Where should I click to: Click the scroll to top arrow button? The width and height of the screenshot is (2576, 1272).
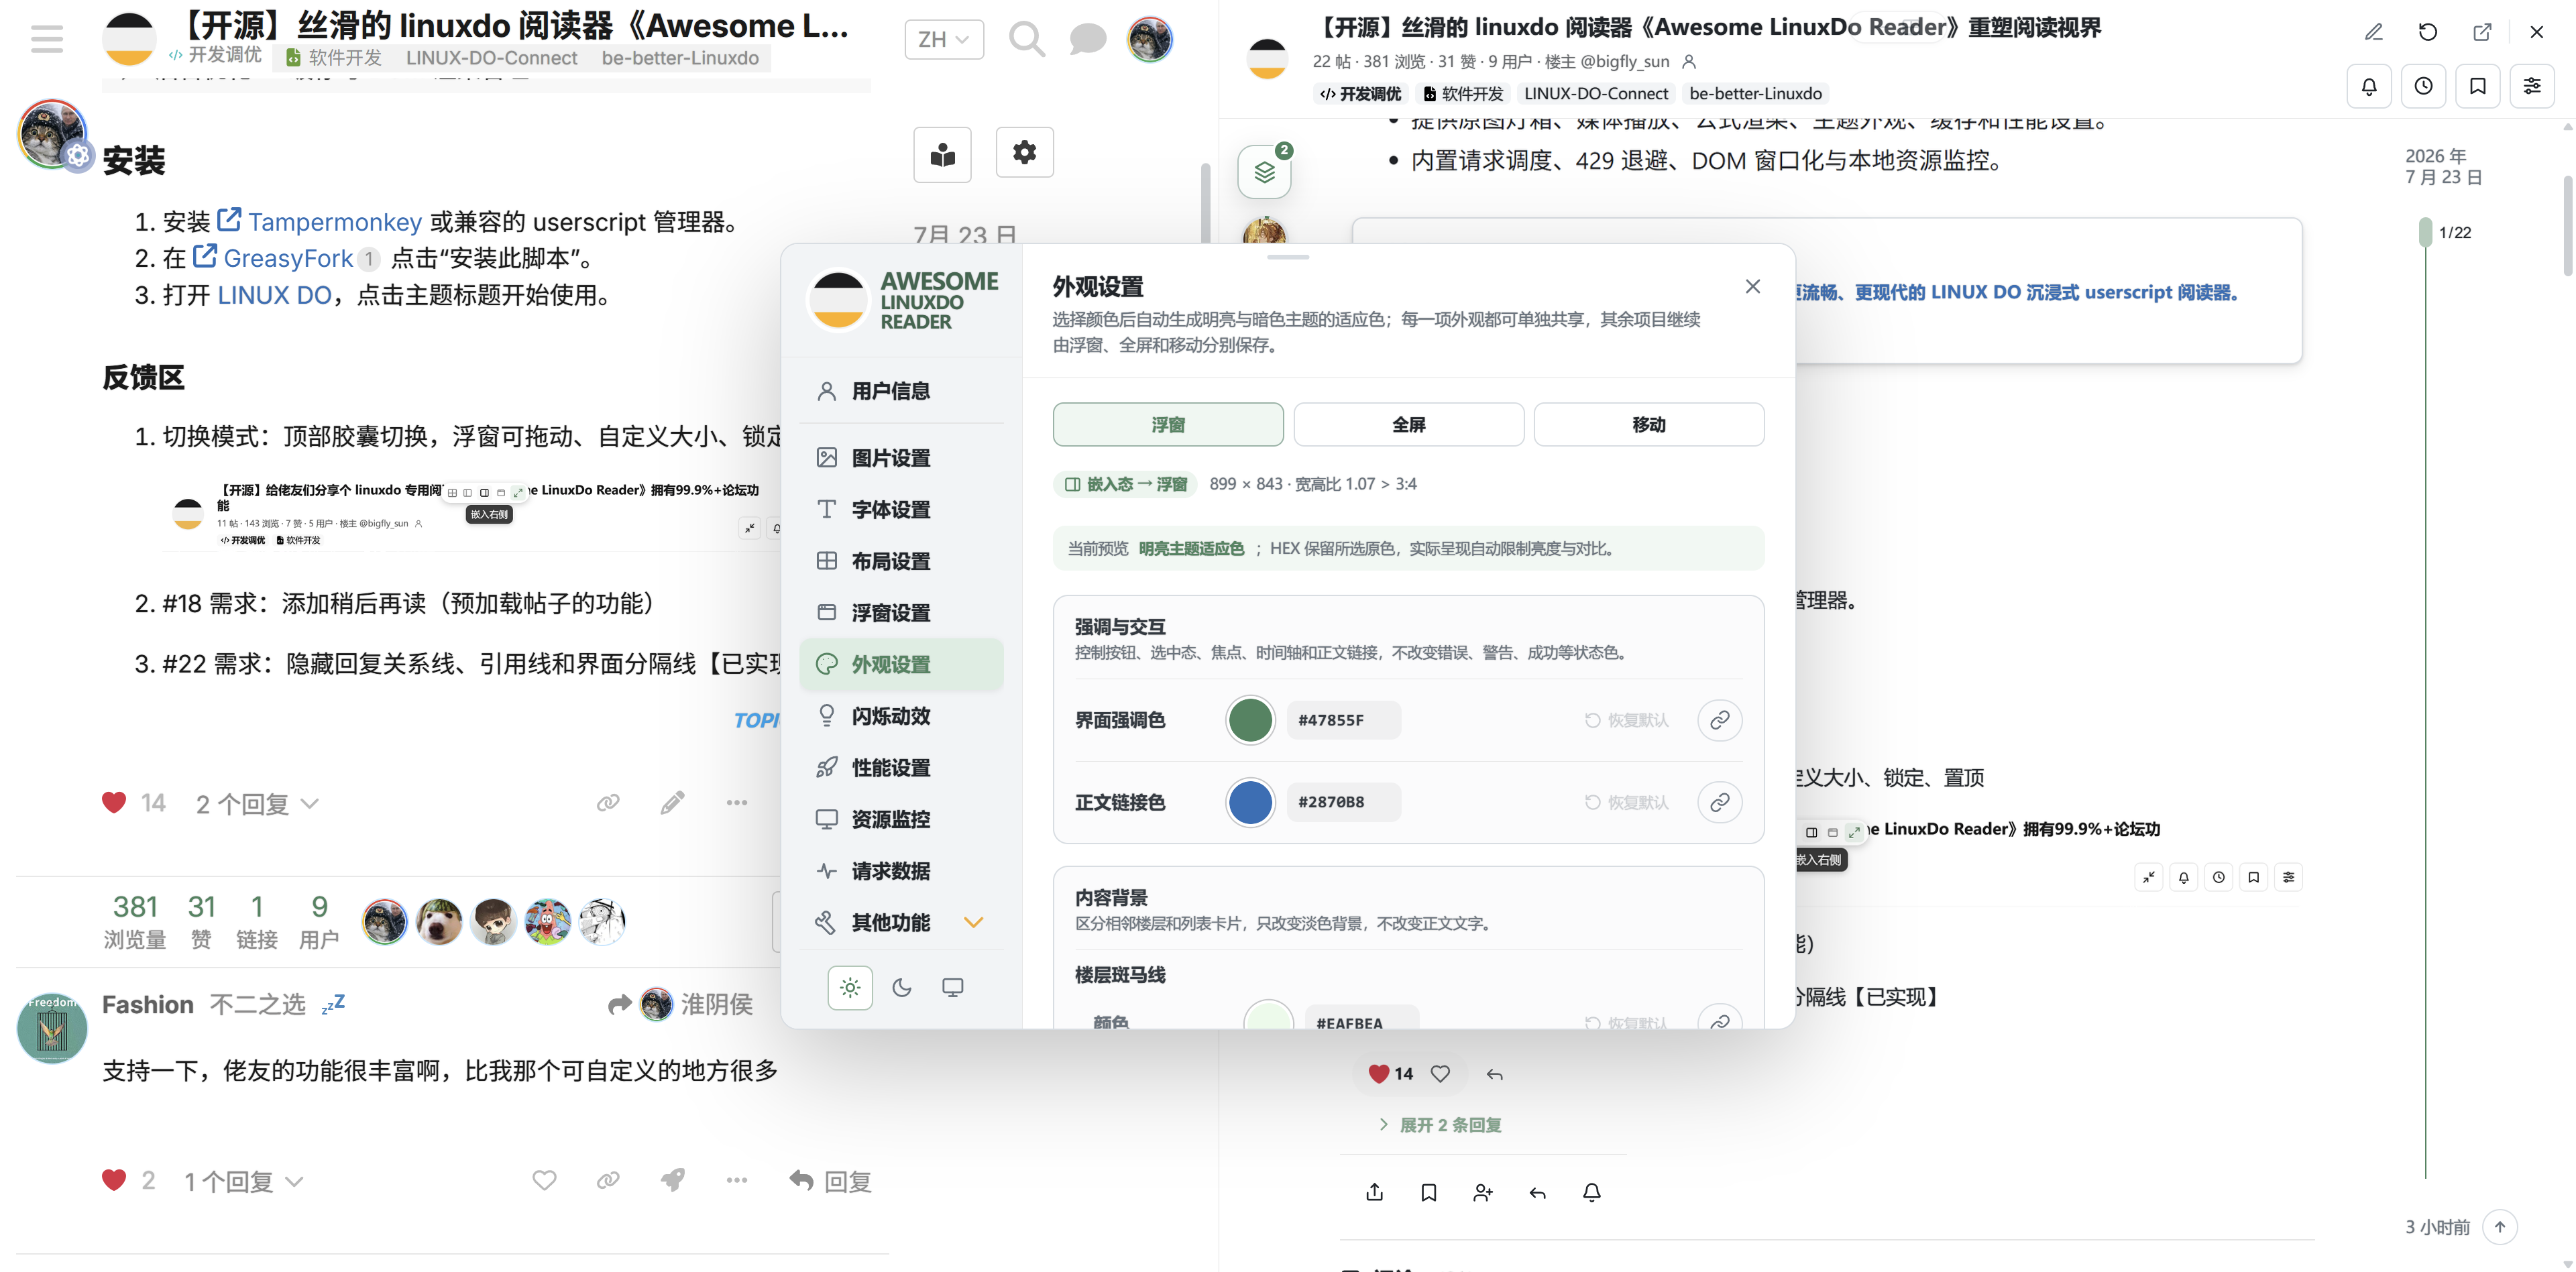(x=2500, y=1227)
